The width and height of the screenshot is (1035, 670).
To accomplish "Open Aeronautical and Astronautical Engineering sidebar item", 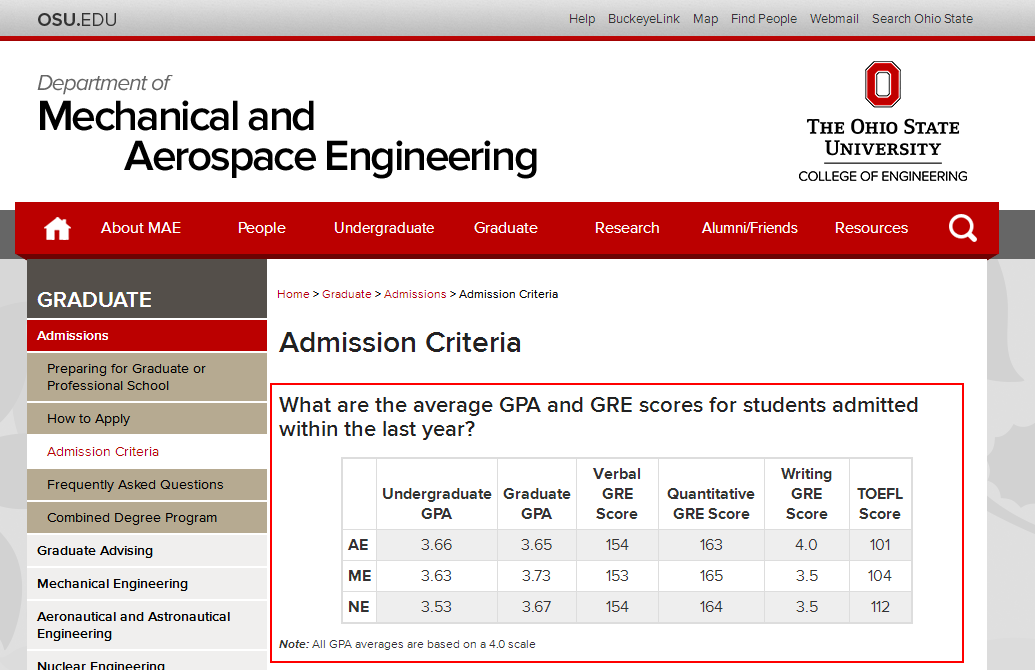I will [147, 624].
